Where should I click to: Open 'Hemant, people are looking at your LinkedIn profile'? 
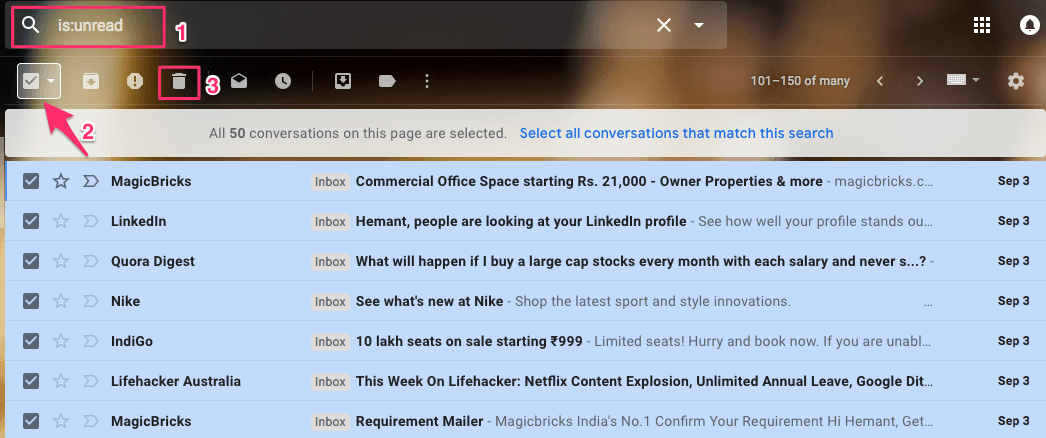tap(521, 221)
